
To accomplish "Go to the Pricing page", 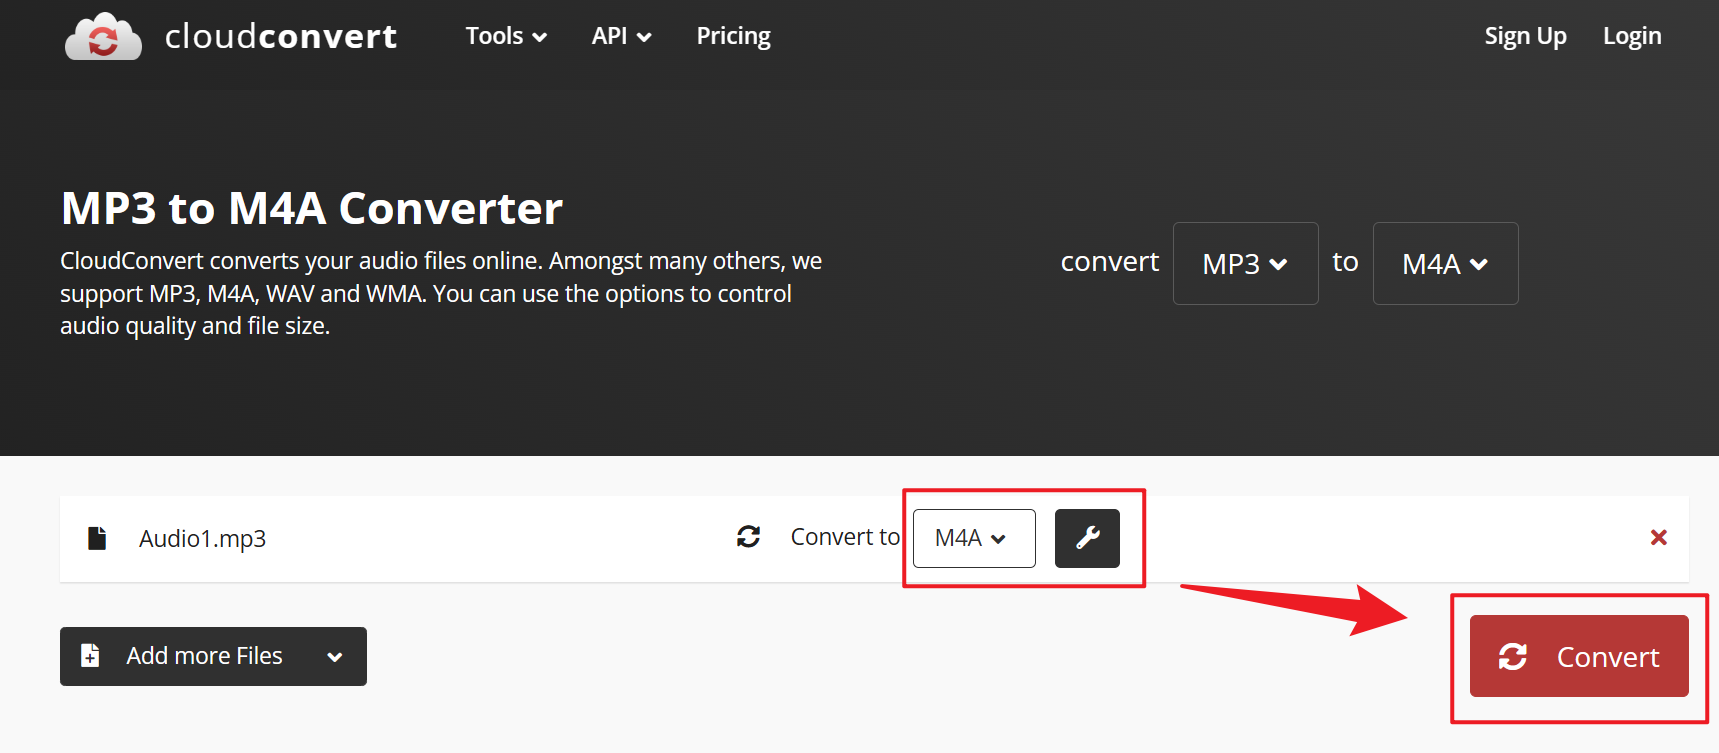I will (733, 36).
